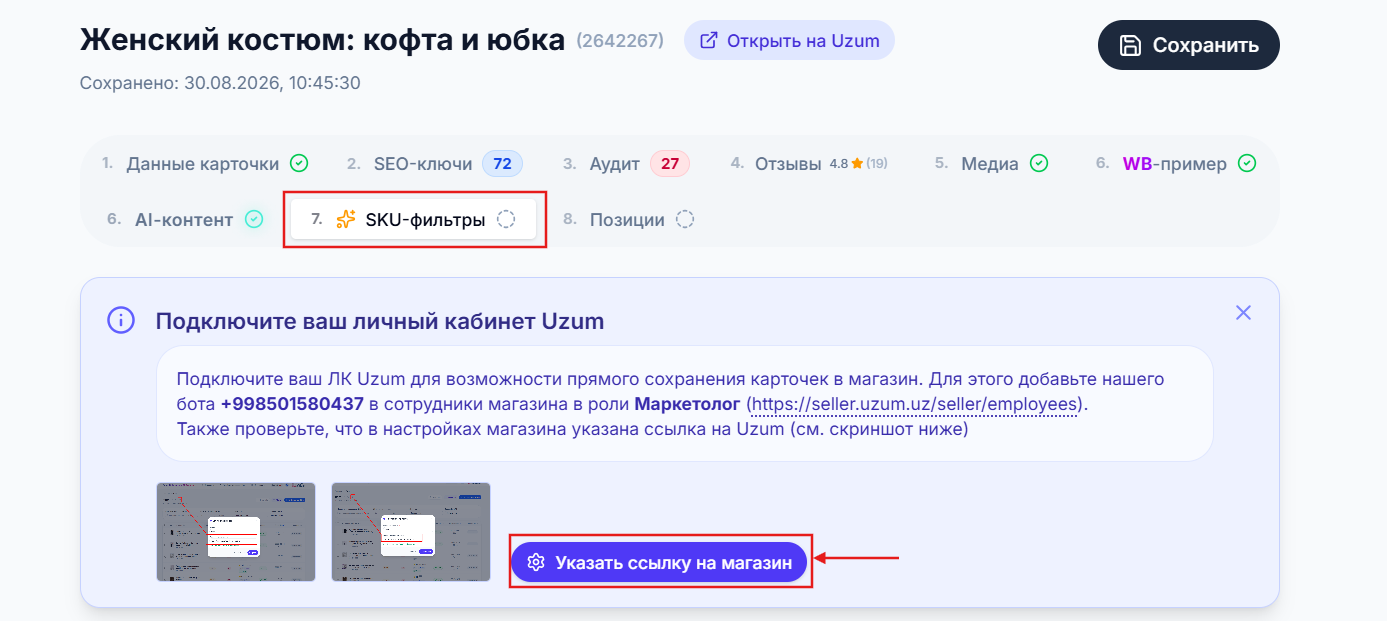Screen dimensions: 1387x621
Task: Click the Сохранено: 30.08.2026, 10:45:30 timestamp
Action: coord(220,83)
